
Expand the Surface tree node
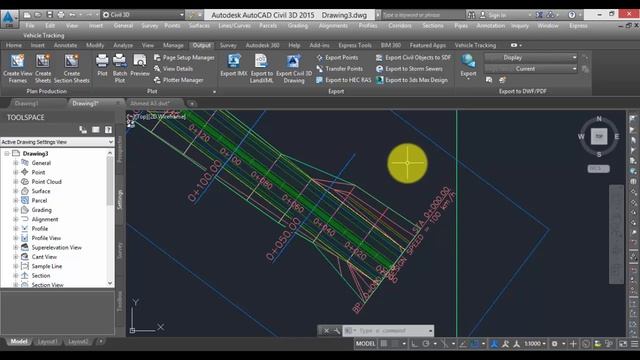click(16, 191)
